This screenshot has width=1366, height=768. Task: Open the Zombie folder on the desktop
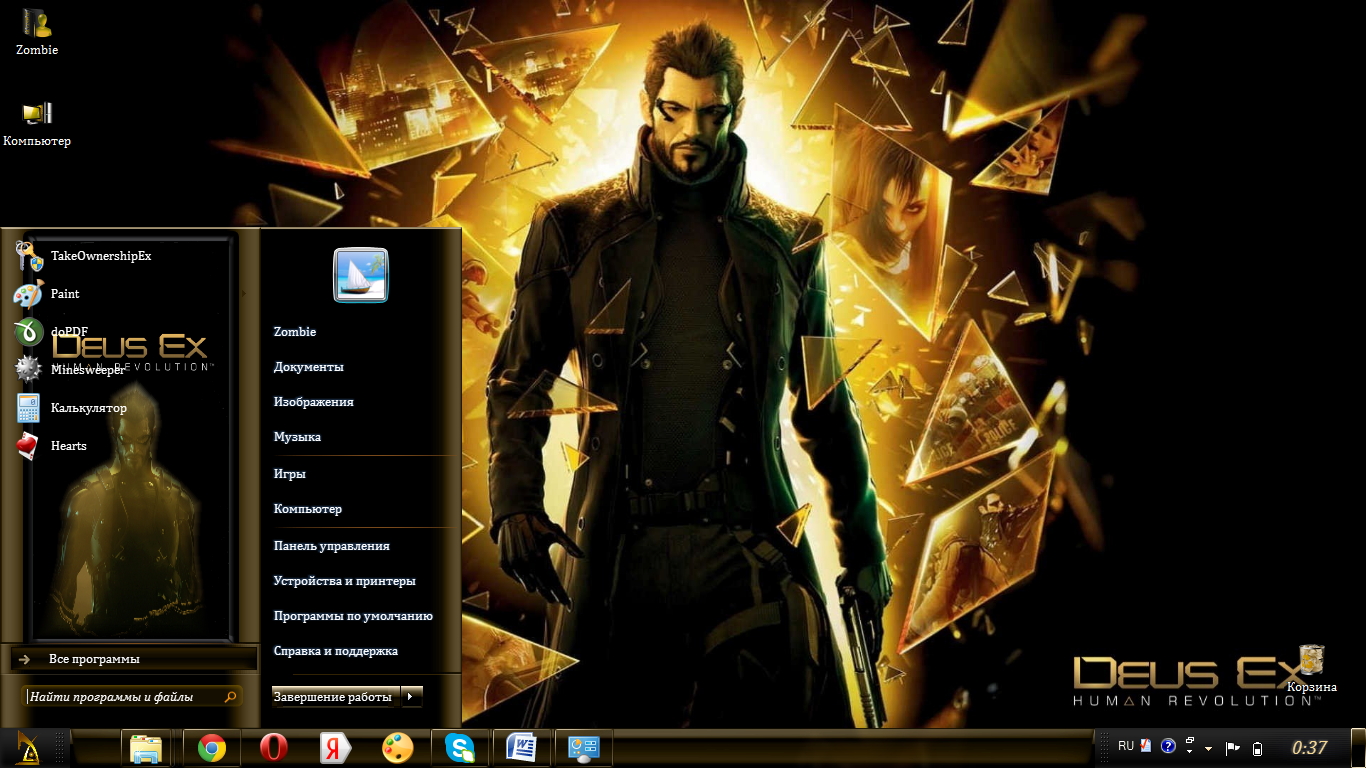37,30
